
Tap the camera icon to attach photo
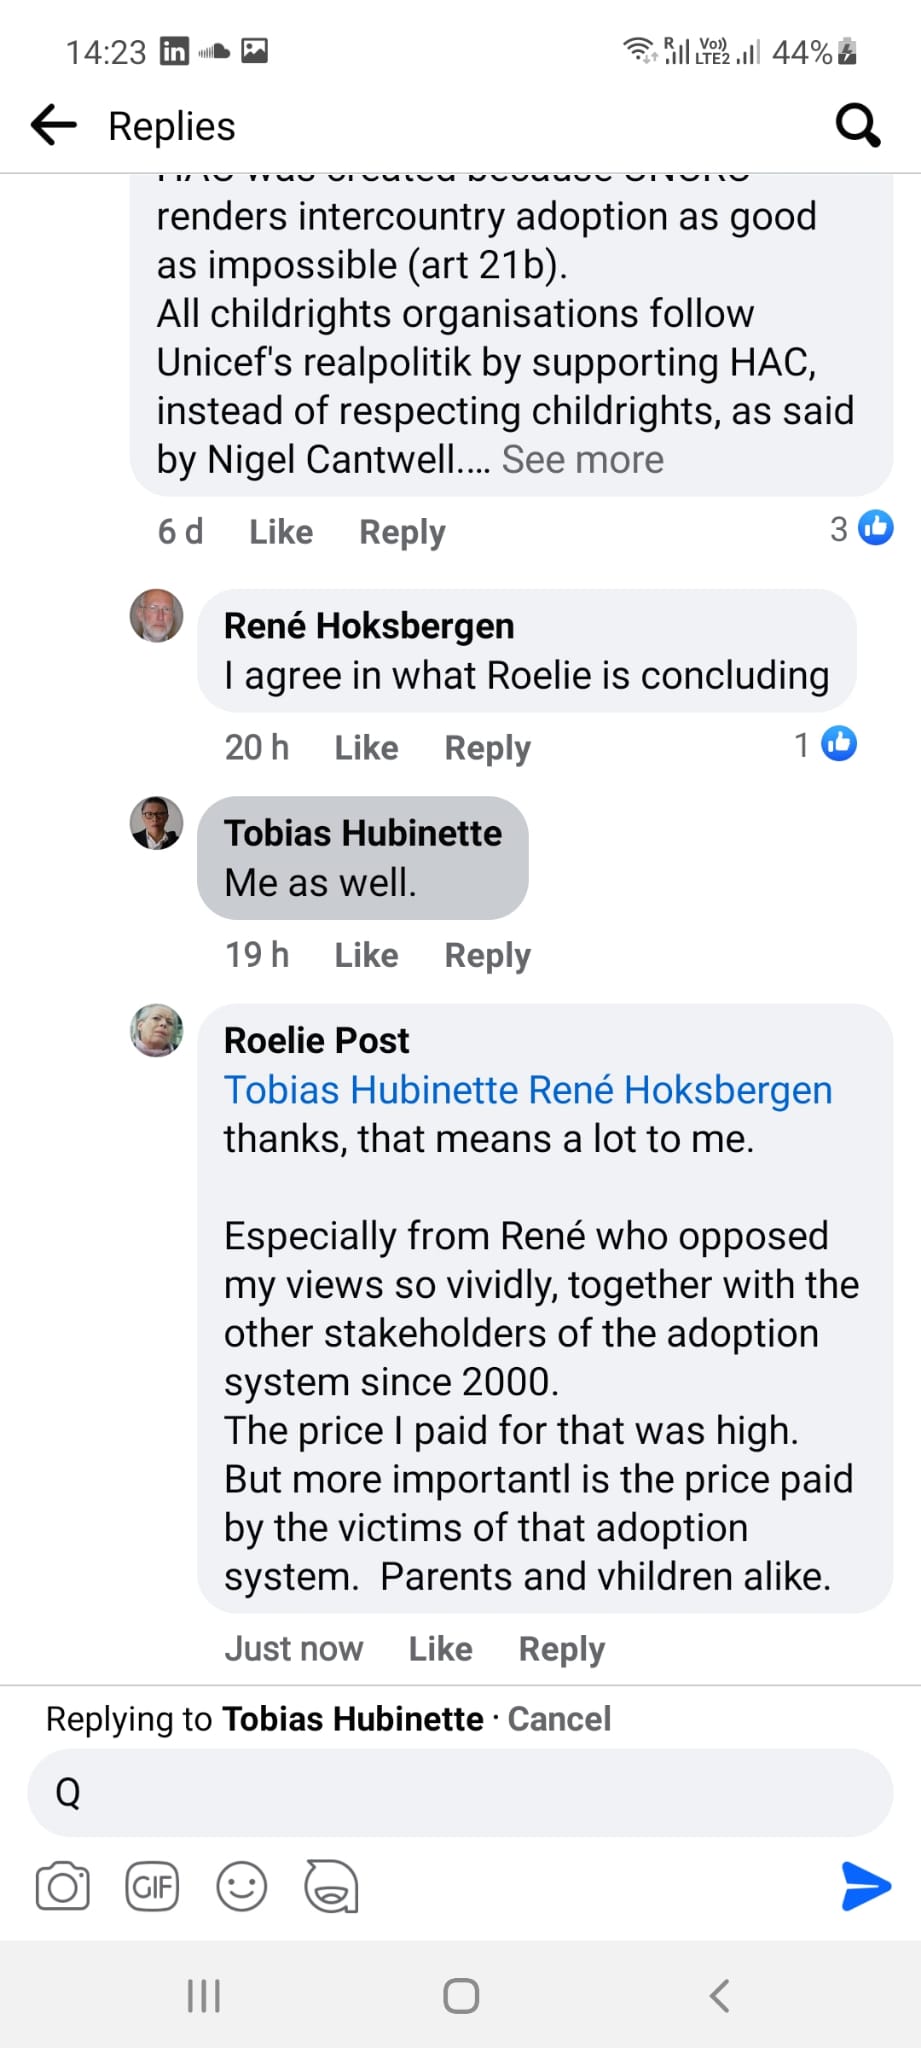(62, 1887)
